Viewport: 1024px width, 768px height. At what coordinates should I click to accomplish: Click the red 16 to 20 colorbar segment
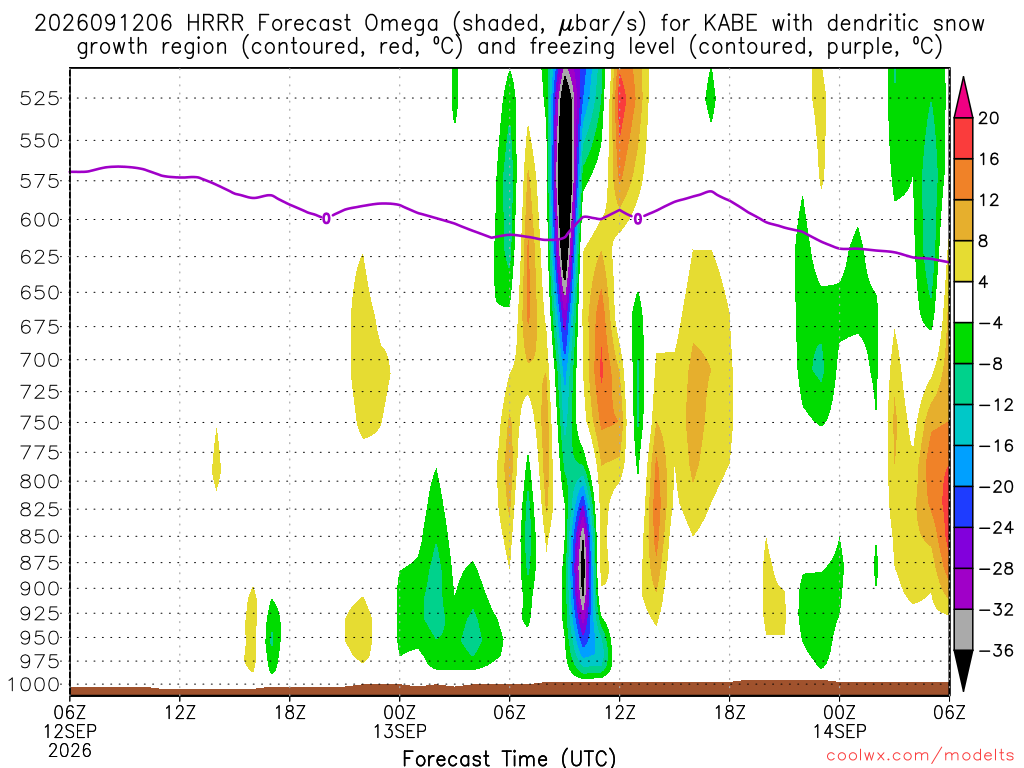[963, 138]
